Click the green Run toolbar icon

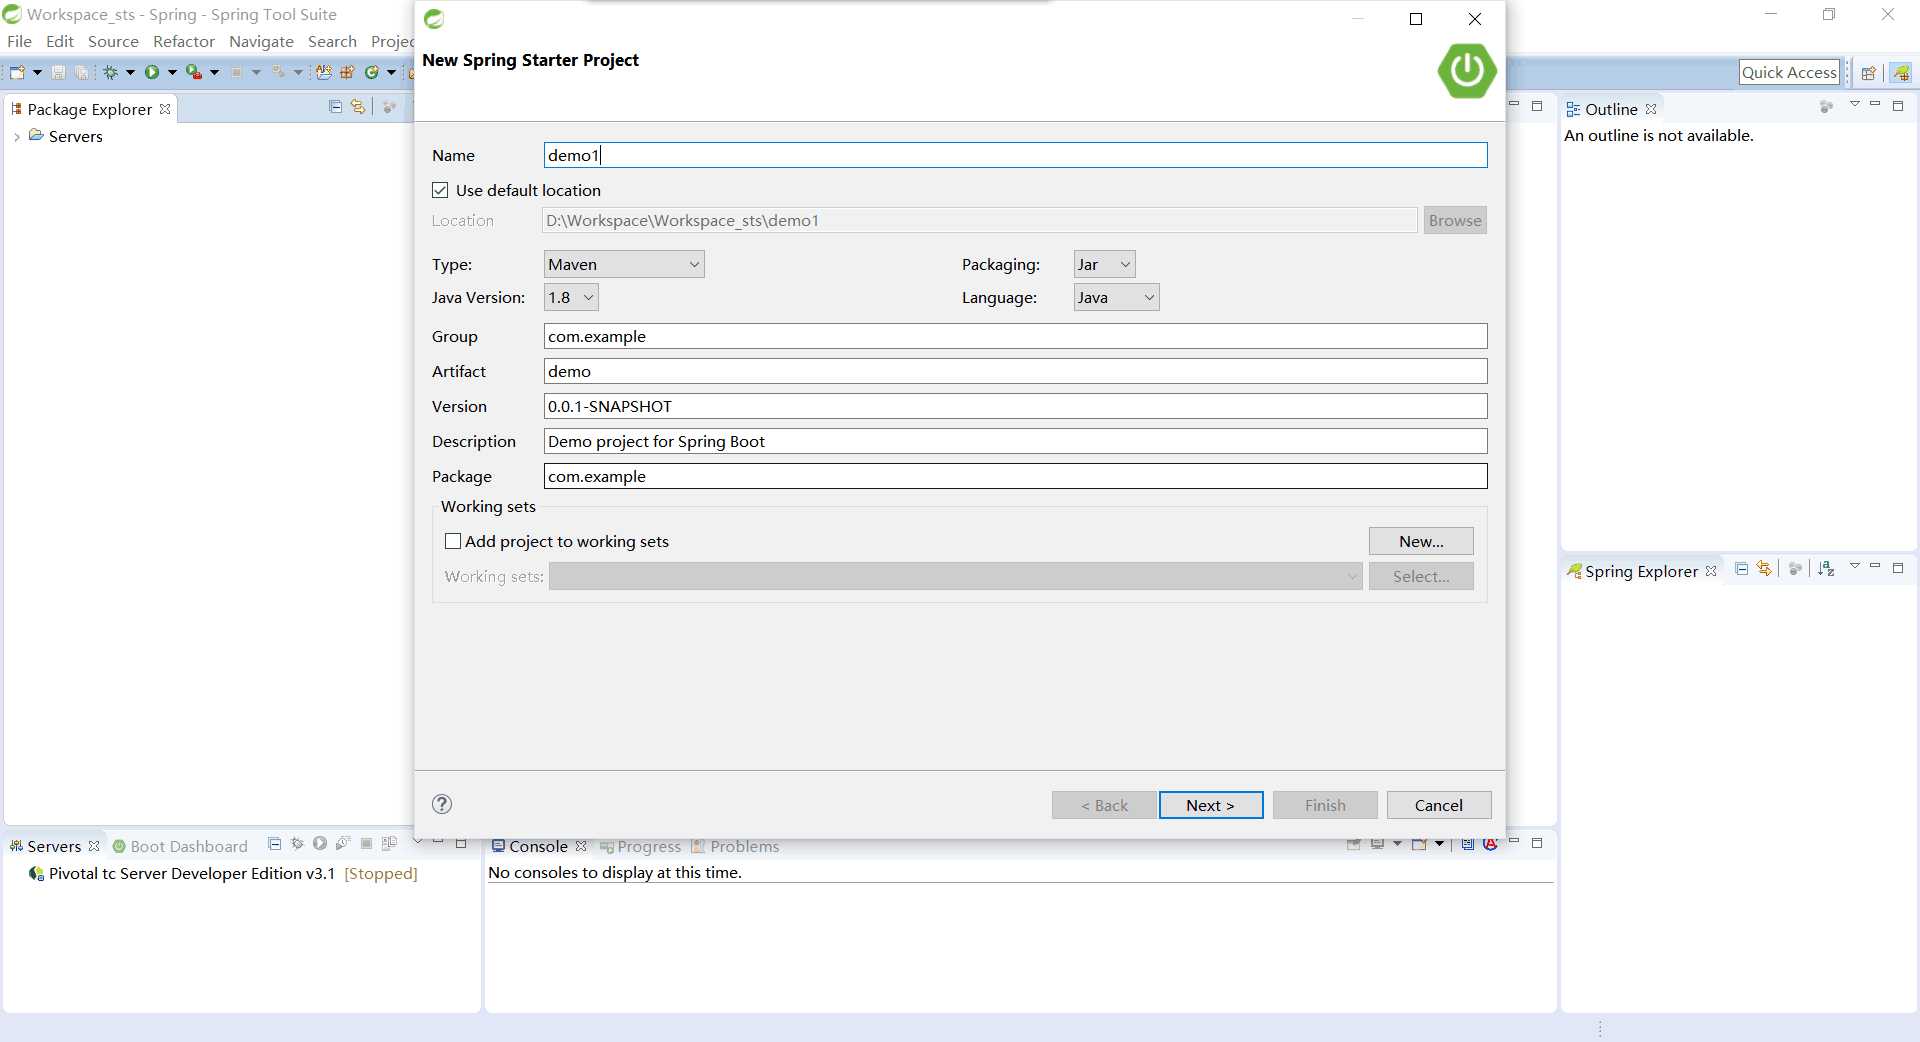152,72
